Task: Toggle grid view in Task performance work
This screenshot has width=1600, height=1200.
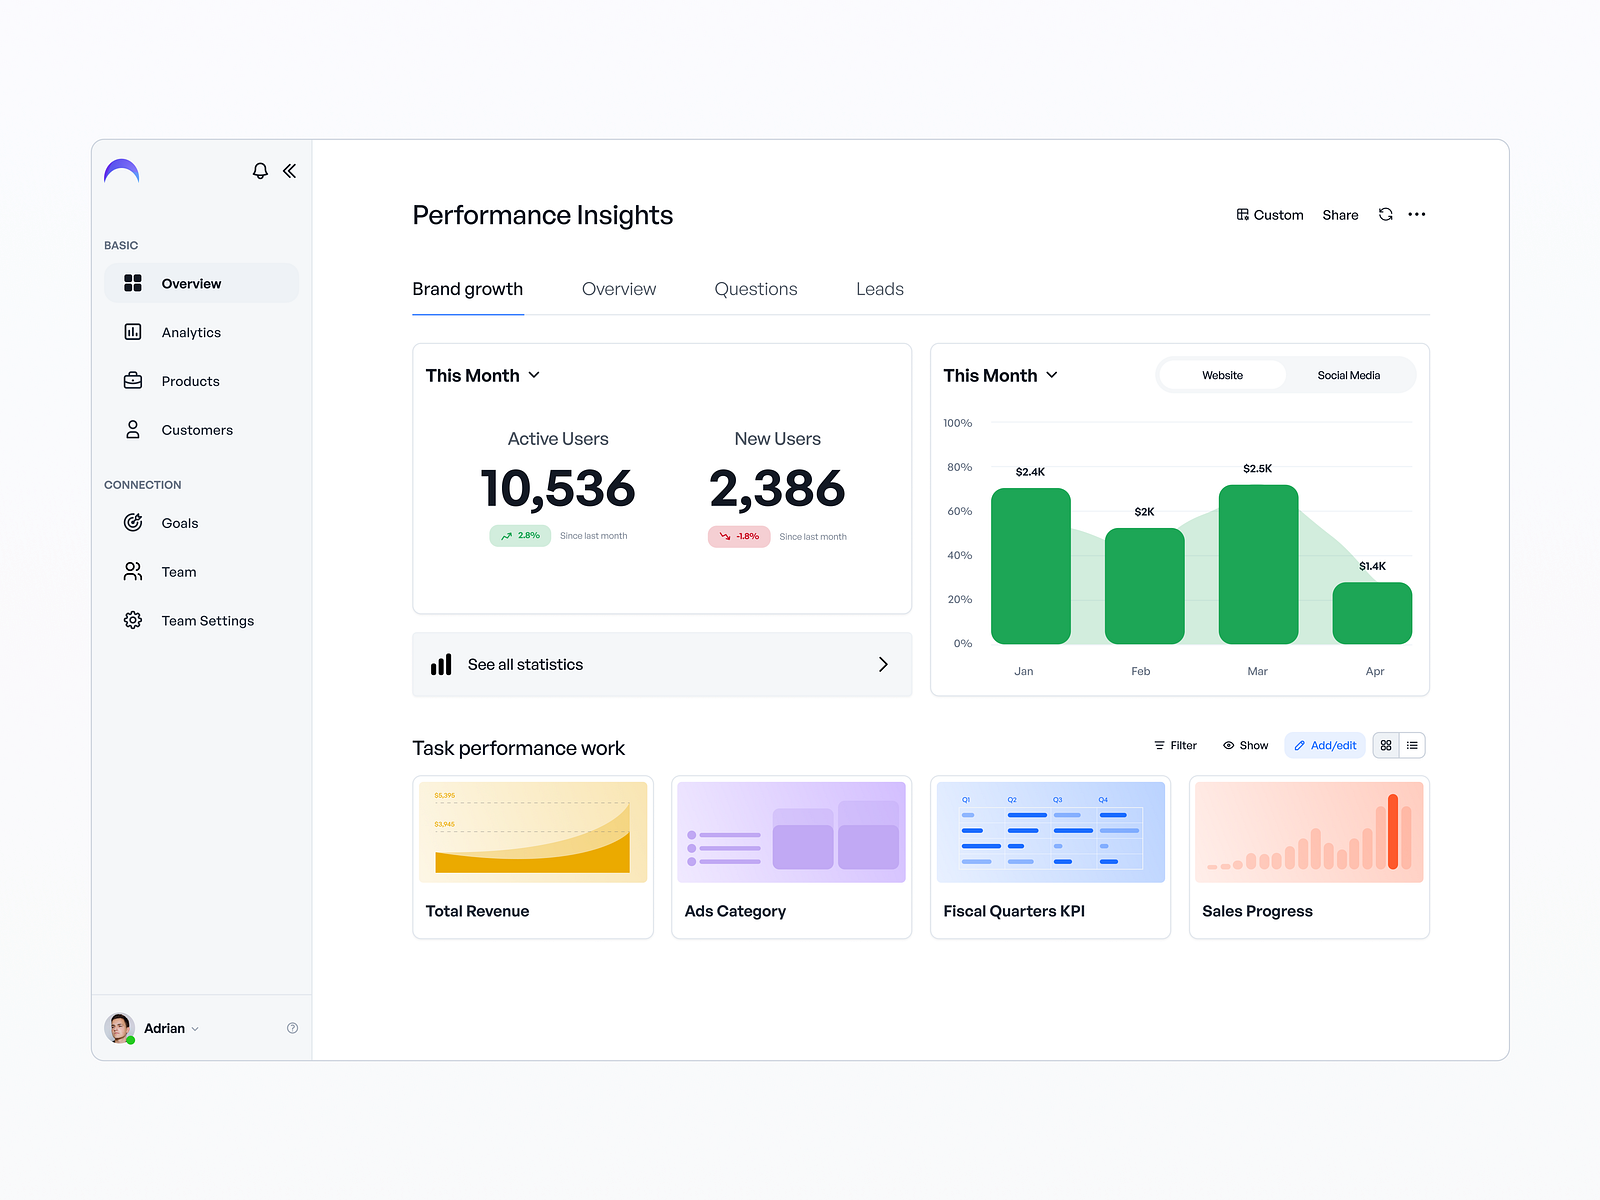Action: click(1386, 745)
